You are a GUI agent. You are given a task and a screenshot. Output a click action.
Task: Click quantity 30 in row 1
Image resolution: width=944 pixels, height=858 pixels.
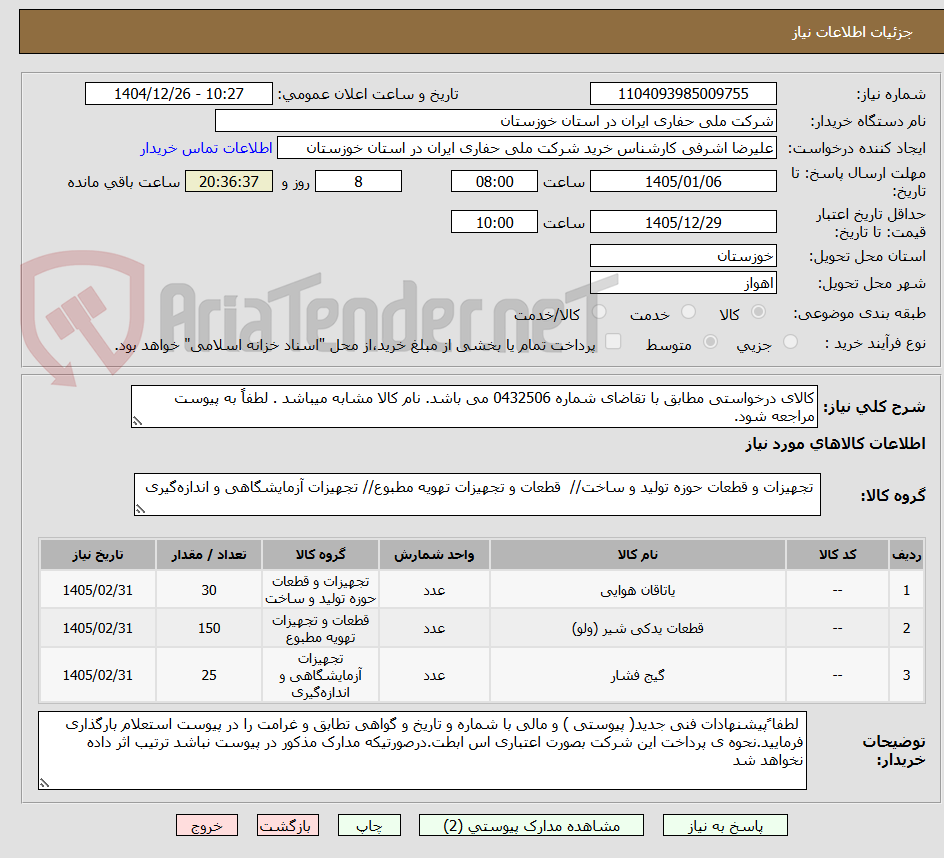pos(209,590)
